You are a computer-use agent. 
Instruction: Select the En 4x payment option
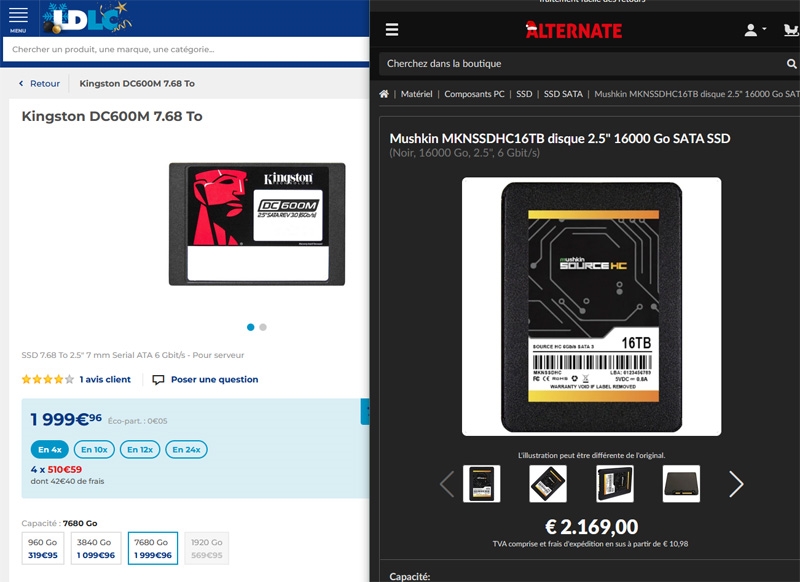[x=49, y=449]
